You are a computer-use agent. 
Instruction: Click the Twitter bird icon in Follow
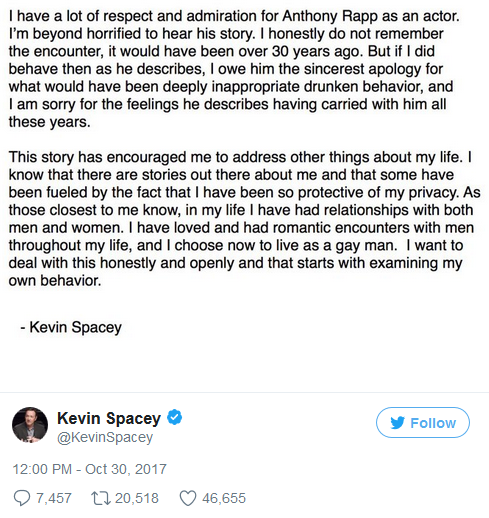coord(398,423)
